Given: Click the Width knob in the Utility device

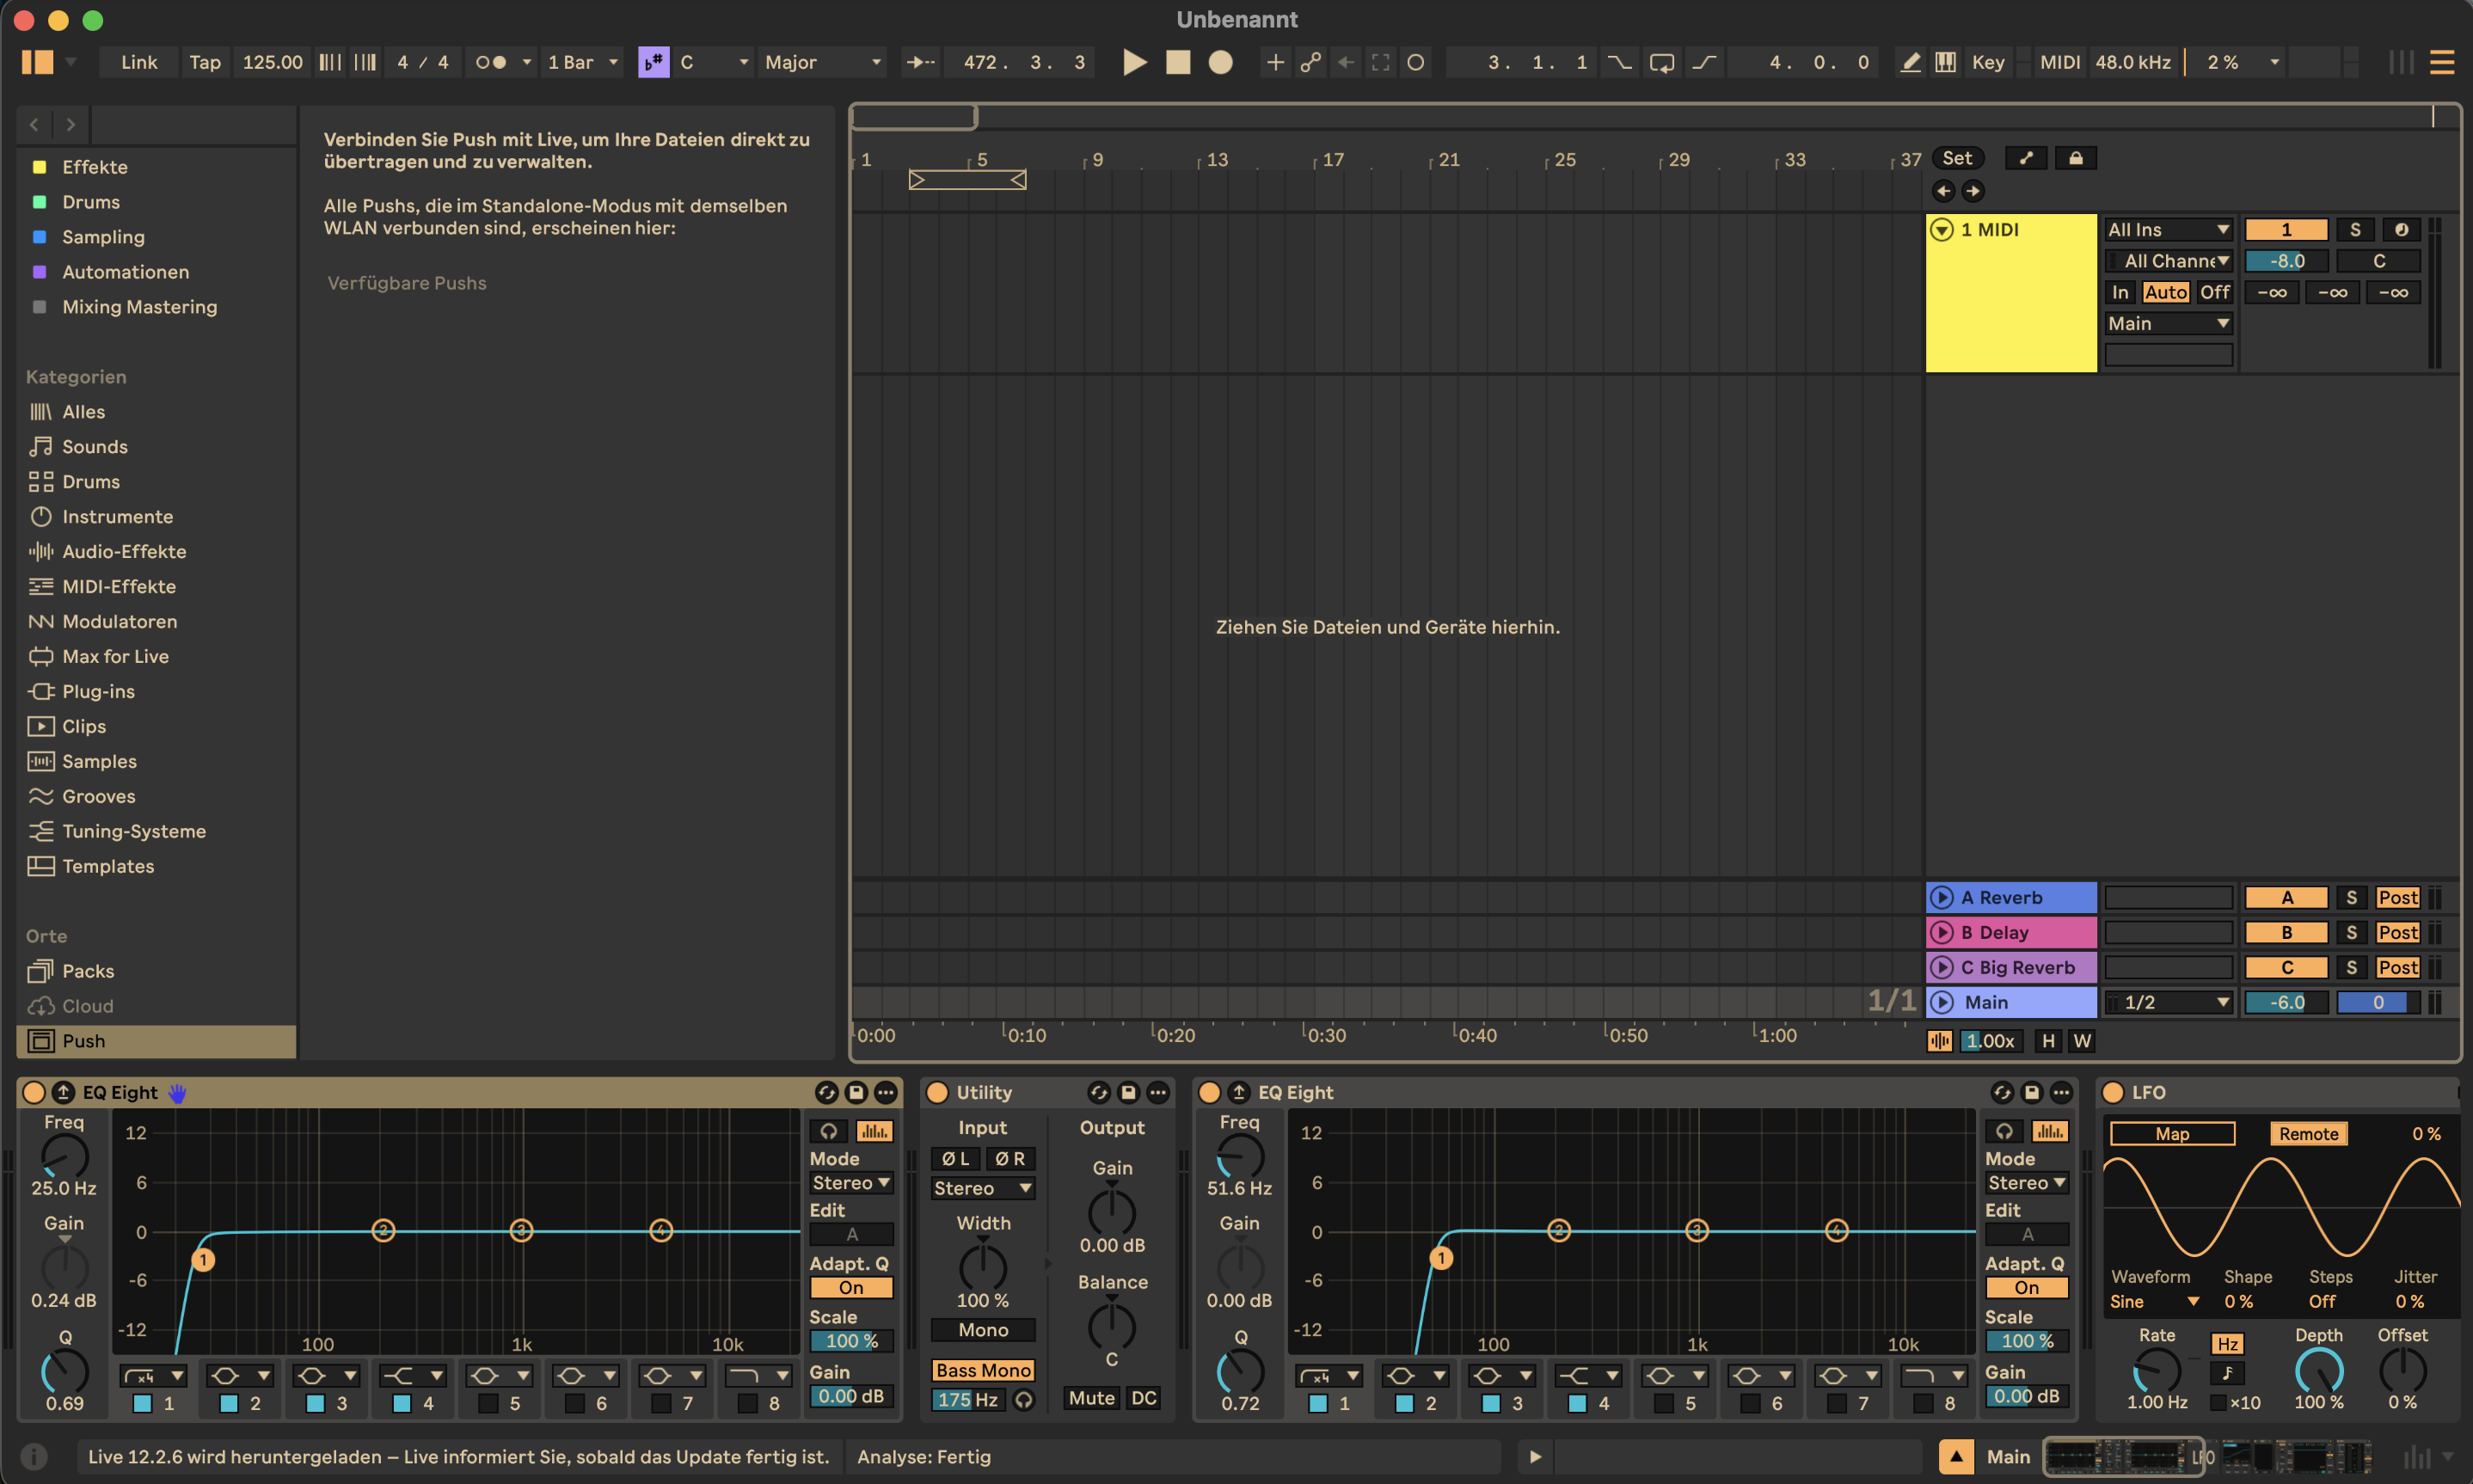Looking at the screenshot, I should [x=983, y=1268].
